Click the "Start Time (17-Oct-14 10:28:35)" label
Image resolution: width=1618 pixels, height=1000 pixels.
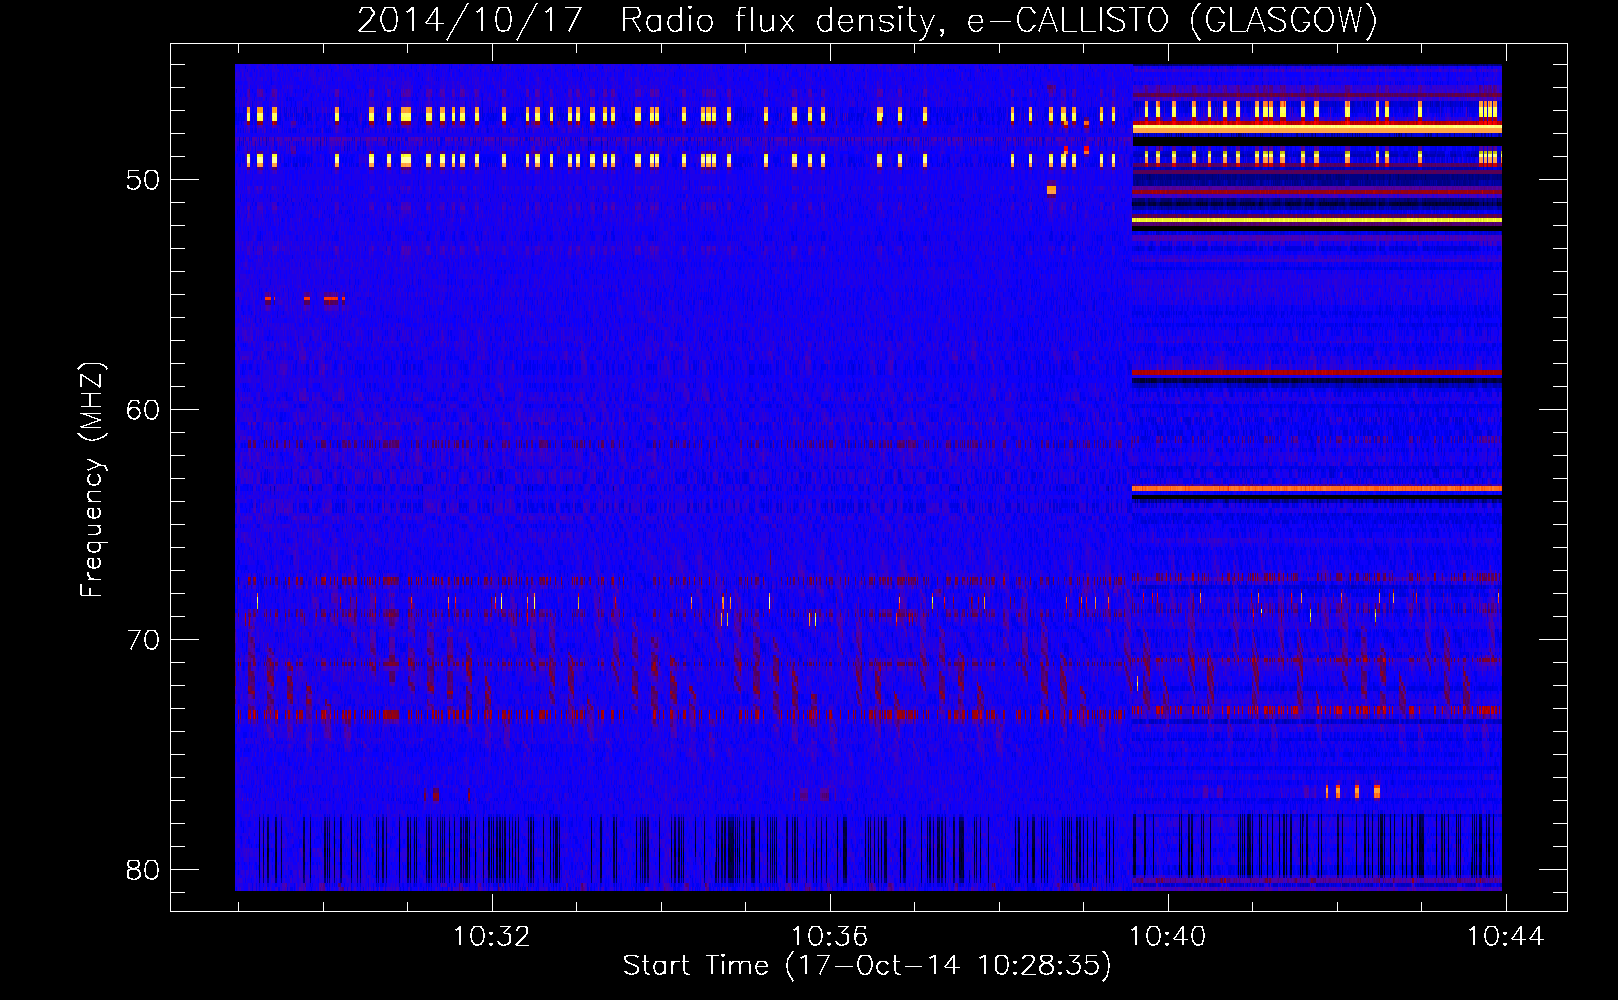point(867,966)
